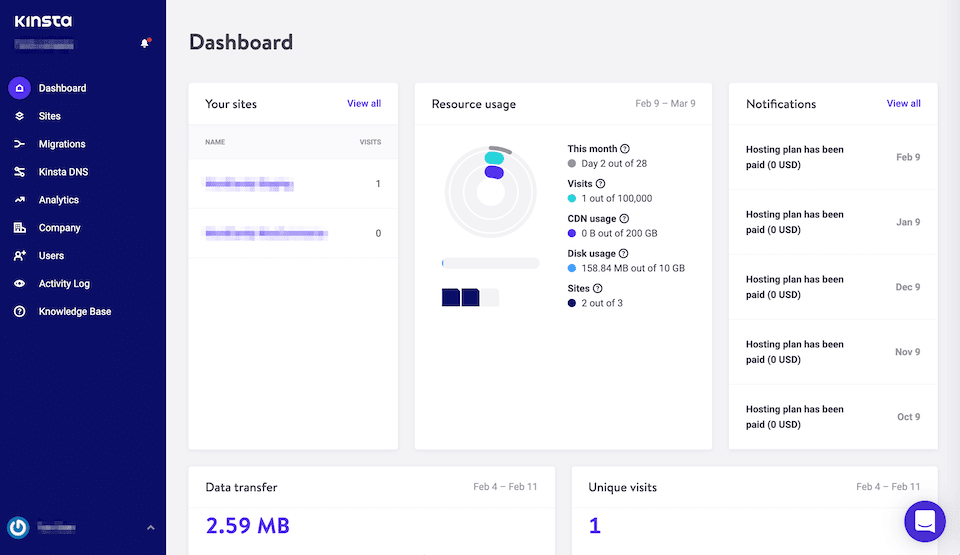
Task: Click the Knowledge Base question icon
Action: (x=19, y=312)
